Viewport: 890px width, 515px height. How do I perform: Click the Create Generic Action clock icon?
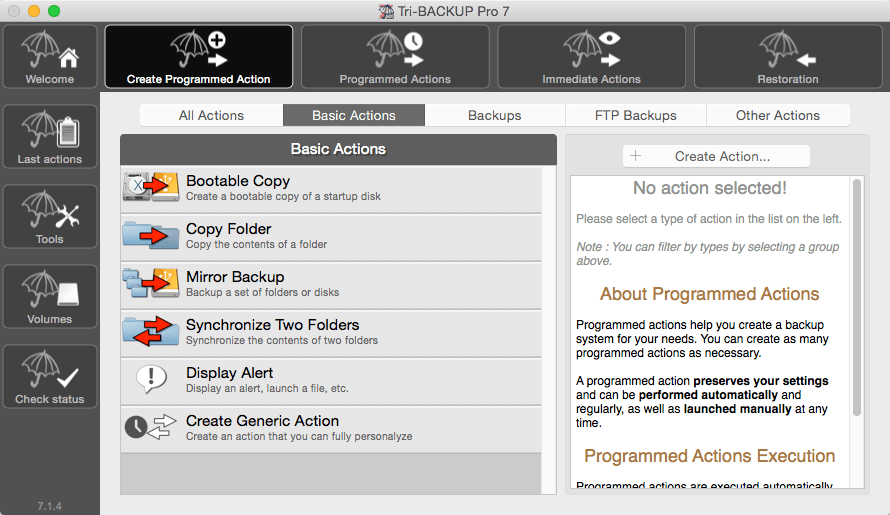coord(151,426)
